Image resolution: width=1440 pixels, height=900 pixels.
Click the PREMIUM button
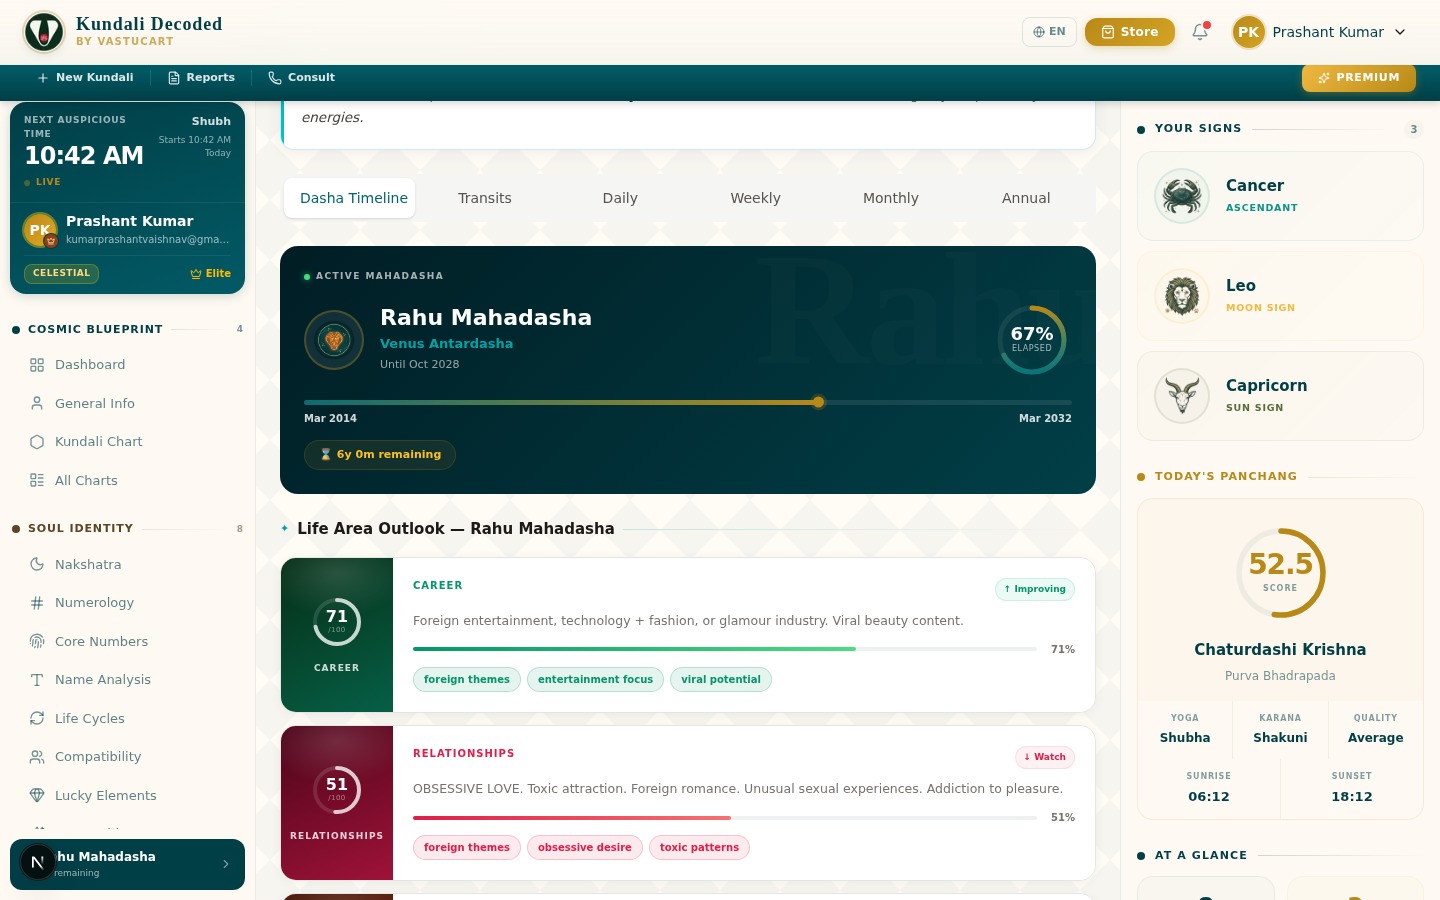(1358, 78)
